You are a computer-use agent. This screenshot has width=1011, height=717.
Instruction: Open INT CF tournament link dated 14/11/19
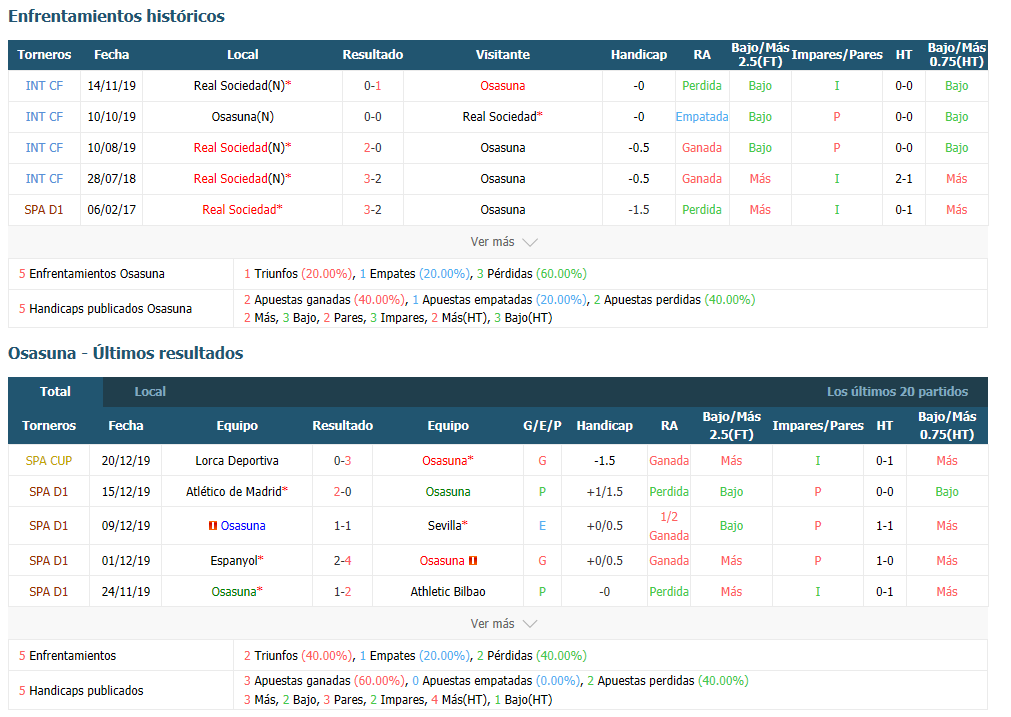(x=44, y=86)
